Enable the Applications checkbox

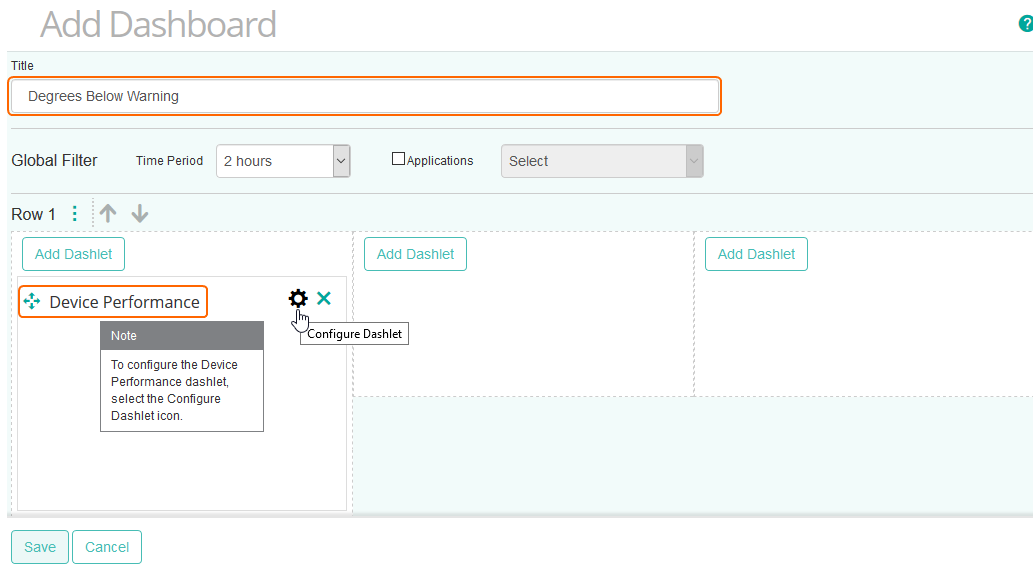[x=398, y=159]
